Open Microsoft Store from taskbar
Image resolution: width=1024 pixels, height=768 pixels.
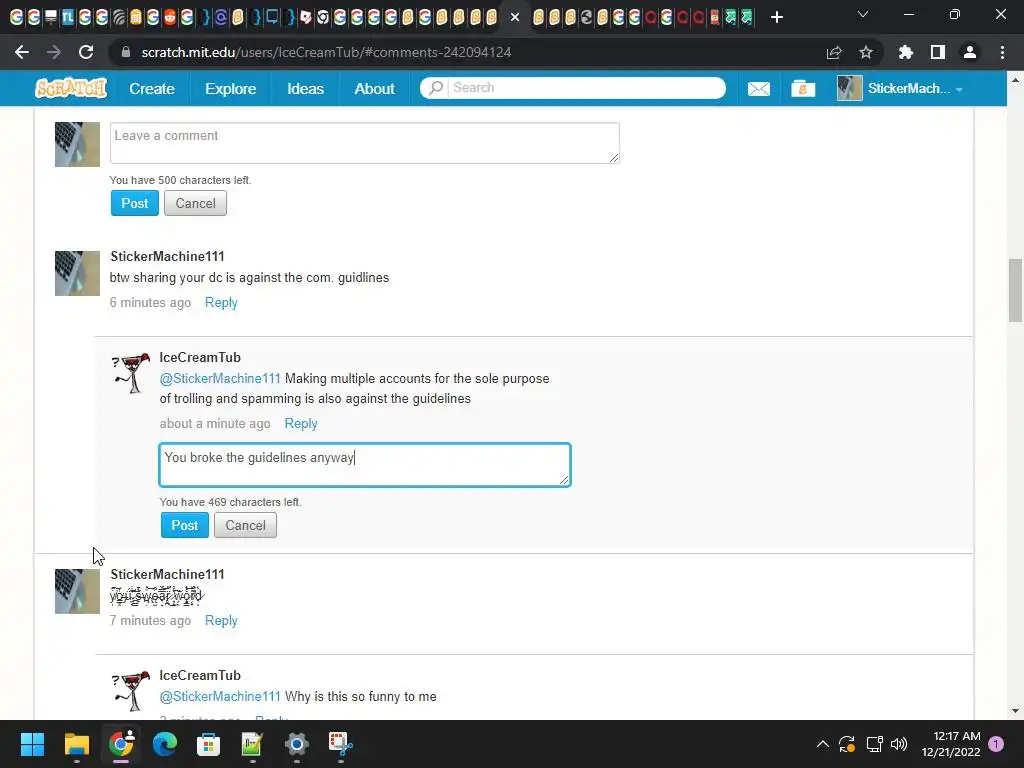(208, 744)
